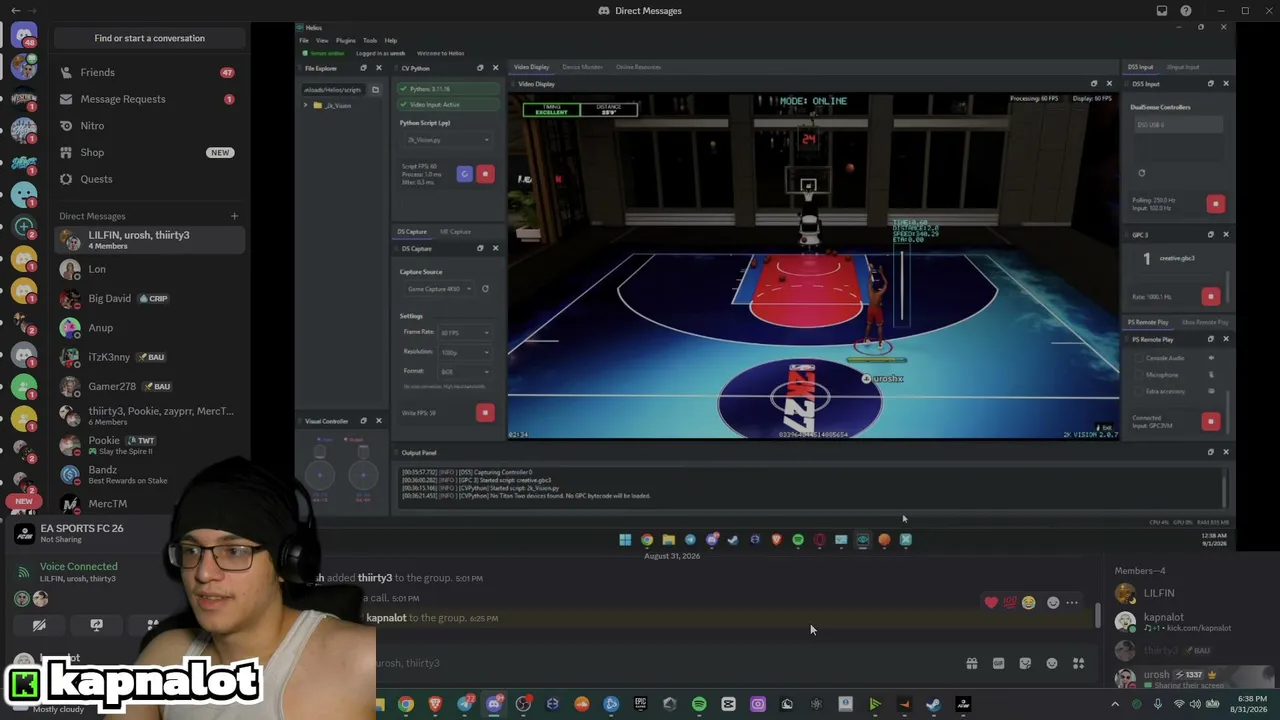Open Discord direct messages home icon
1280x720 pixels.
click(x=24, y=36)
